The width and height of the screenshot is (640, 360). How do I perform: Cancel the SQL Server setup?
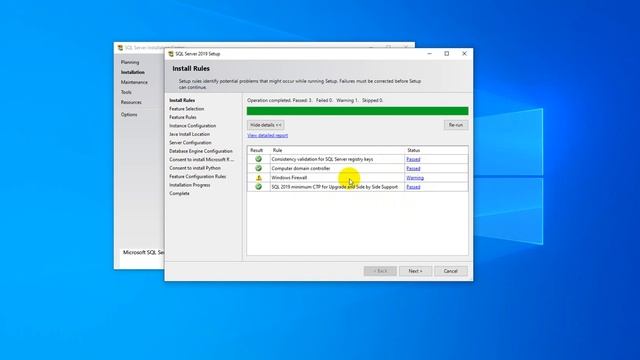[x=451, y=271]
